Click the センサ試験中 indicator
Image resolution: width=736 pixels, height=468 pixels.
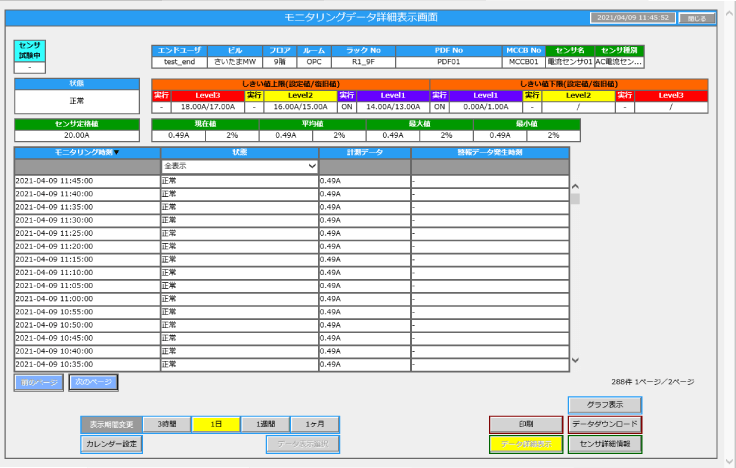click(x=30, y=51)
